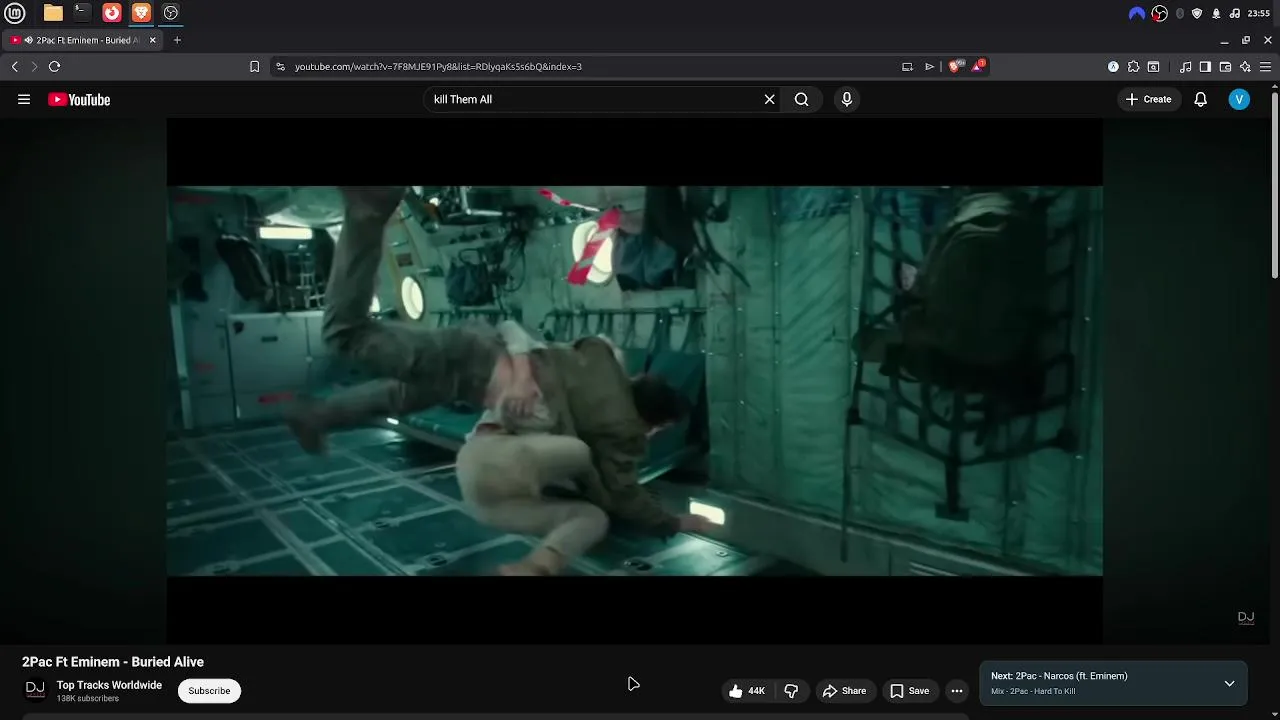Mute the tab using its audio icon

tap(29, 40)
